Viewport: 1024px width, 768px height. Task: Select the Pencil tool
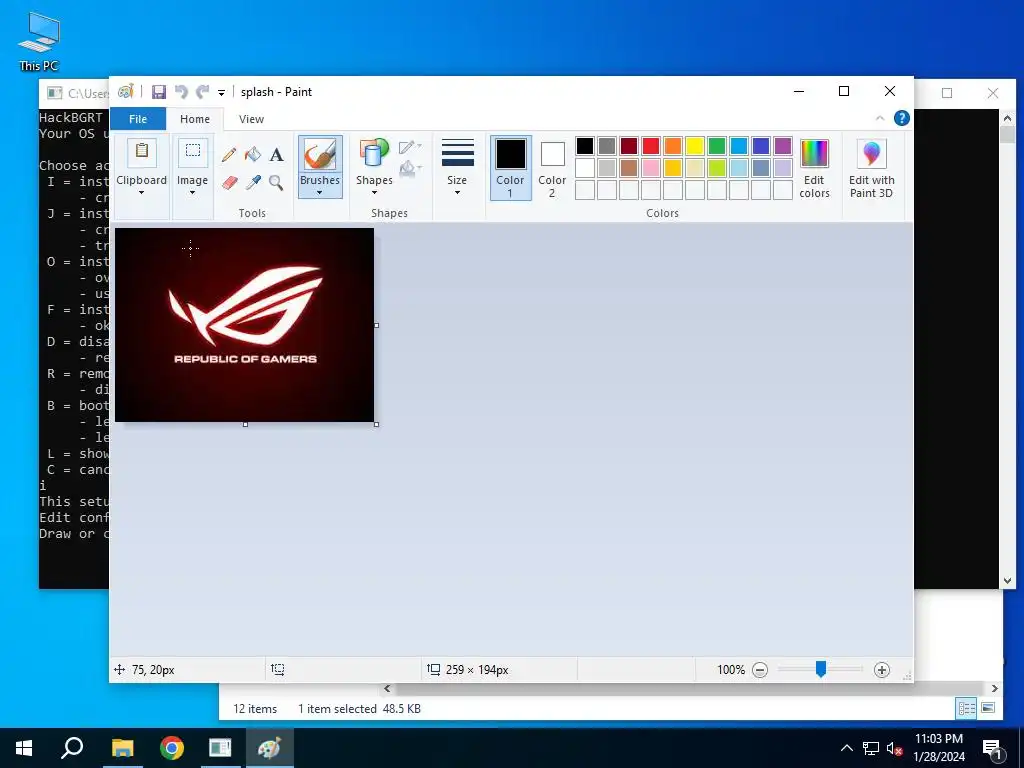[x=229, y=155]
